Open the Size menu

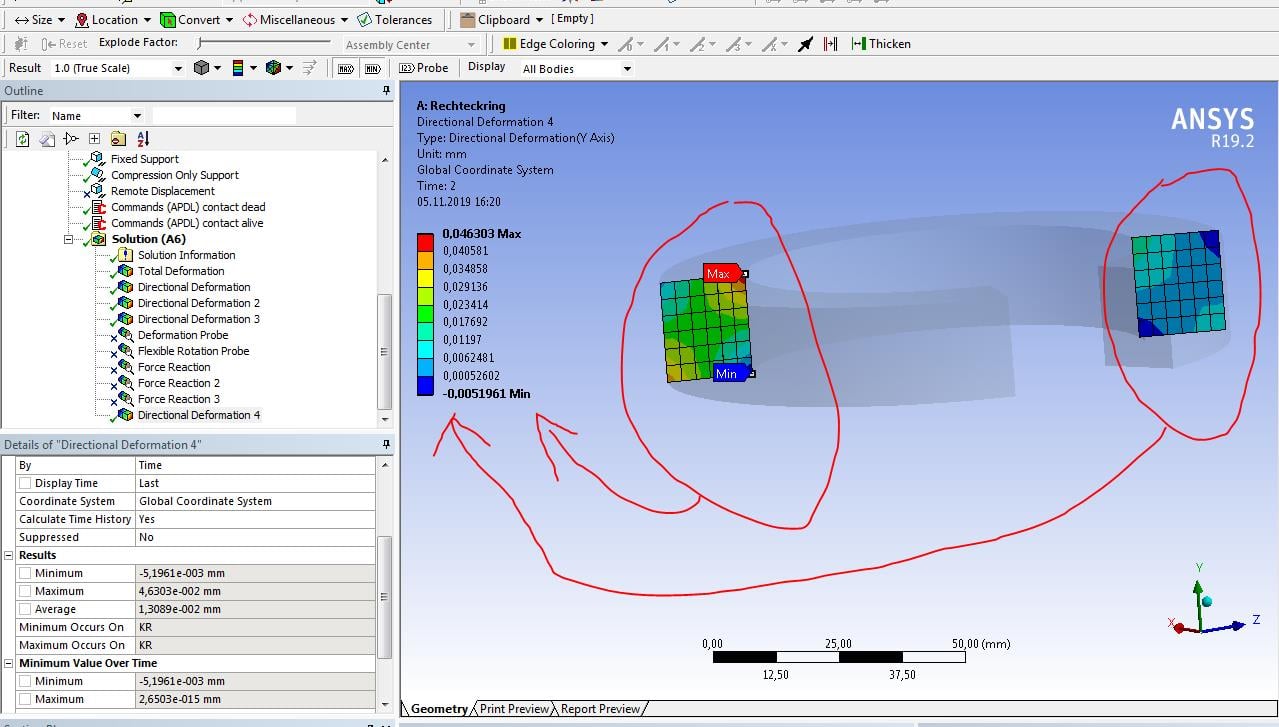[x=39, y=19]
